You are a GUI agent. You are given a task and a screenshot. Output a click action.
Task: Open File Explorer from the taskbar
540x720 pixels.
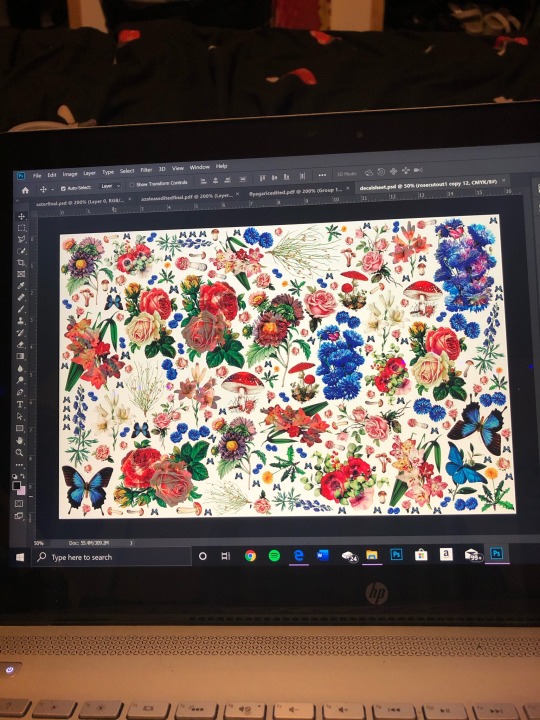coord(372,555)
